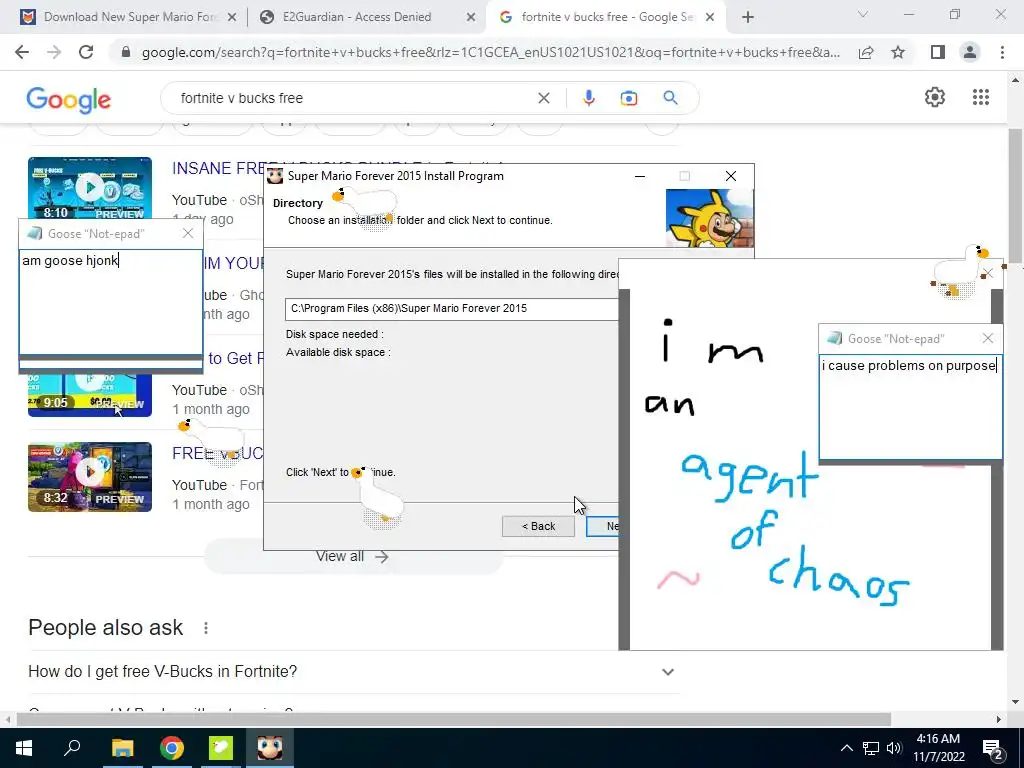Viewport: 1024px width, 768px height.
Task: Minimize the Super Mario Forever installer window
Action: click(x=640, y=176)
